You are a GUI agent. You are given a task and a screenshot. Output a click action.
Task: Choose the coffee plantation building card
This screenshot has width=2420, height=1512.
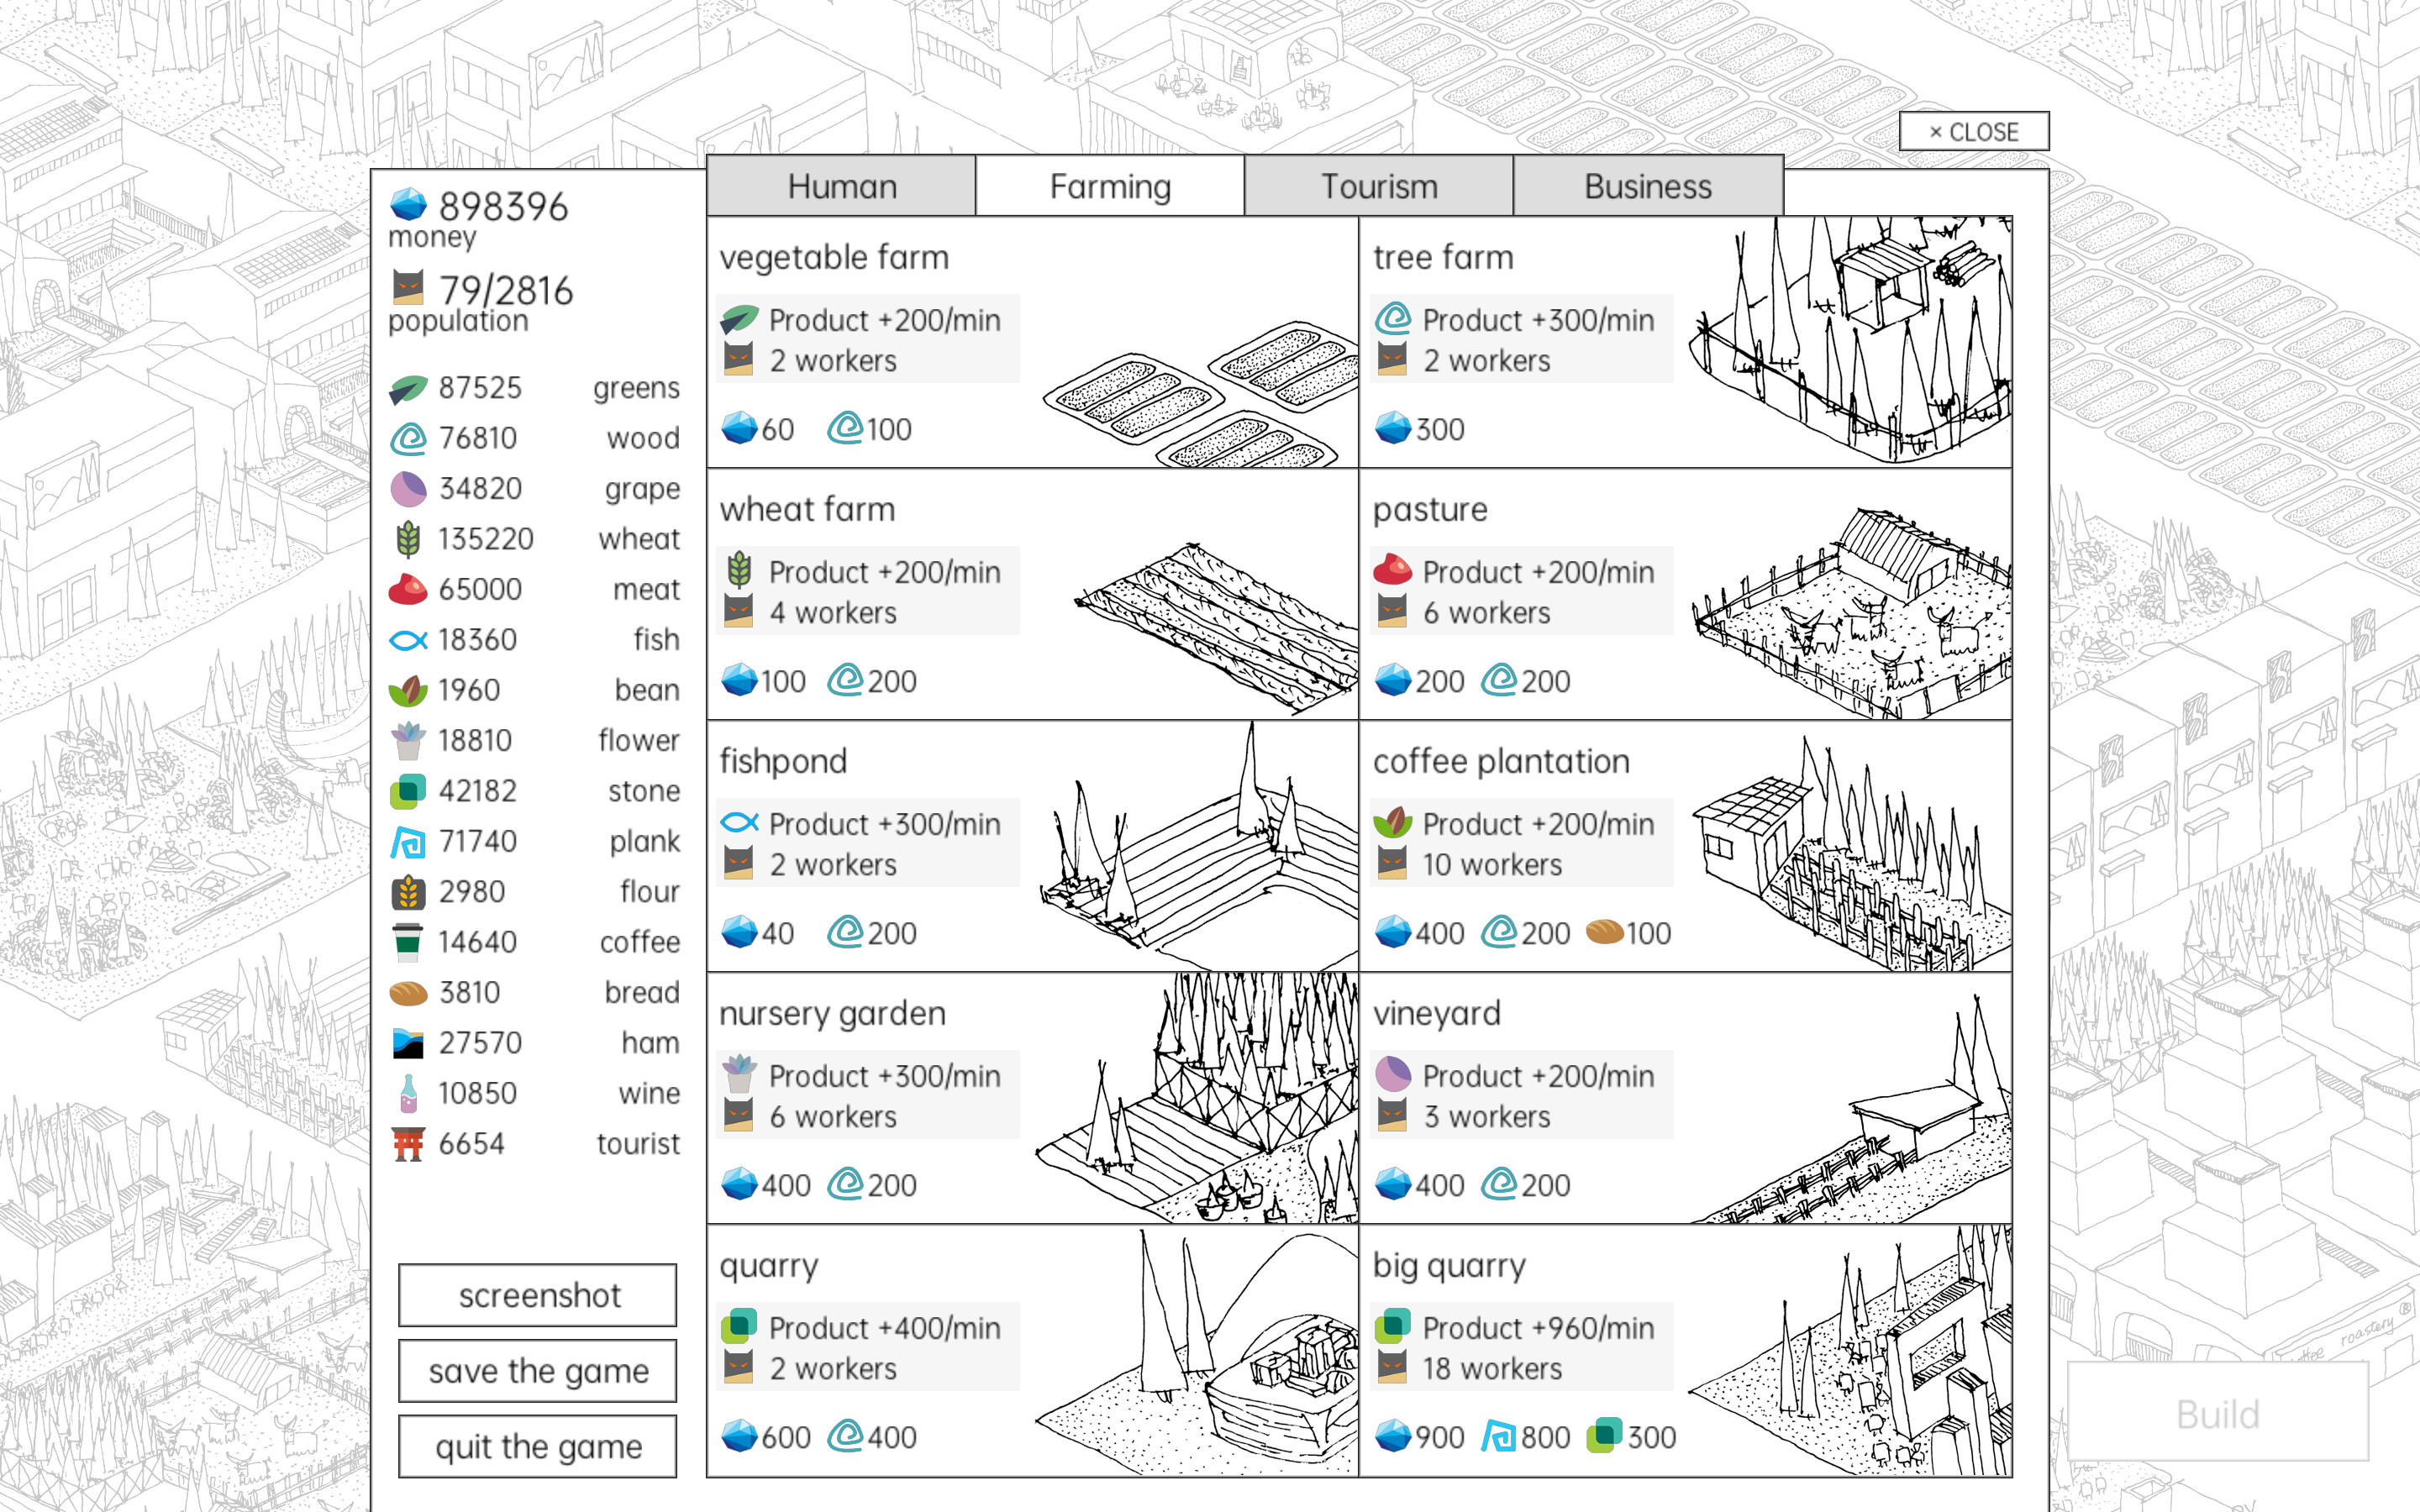[1685, 846]
